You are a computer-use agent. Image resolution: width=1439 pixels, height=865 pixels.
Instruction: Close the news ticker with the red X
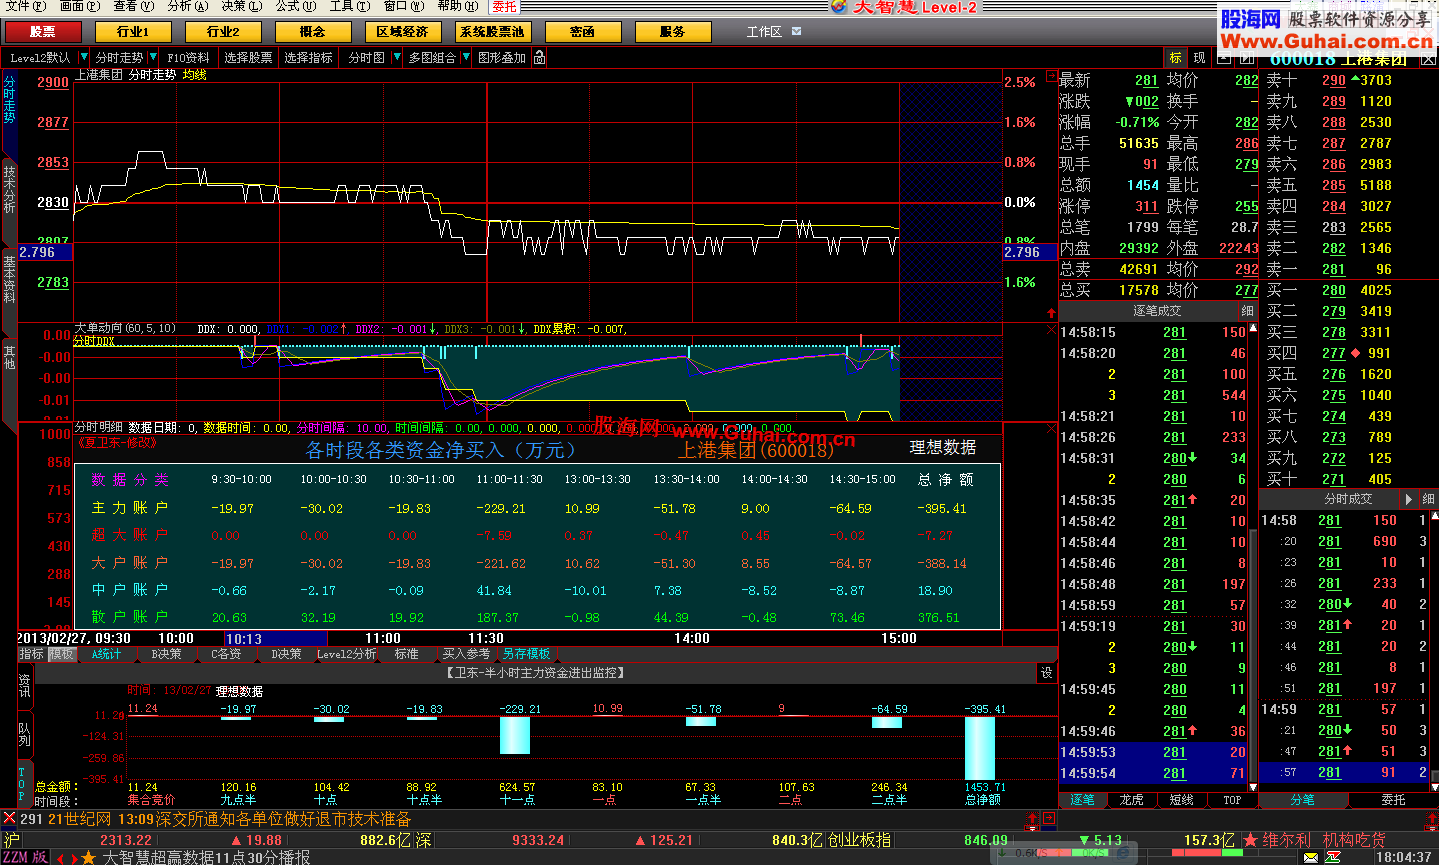click(x=9, y=818)
